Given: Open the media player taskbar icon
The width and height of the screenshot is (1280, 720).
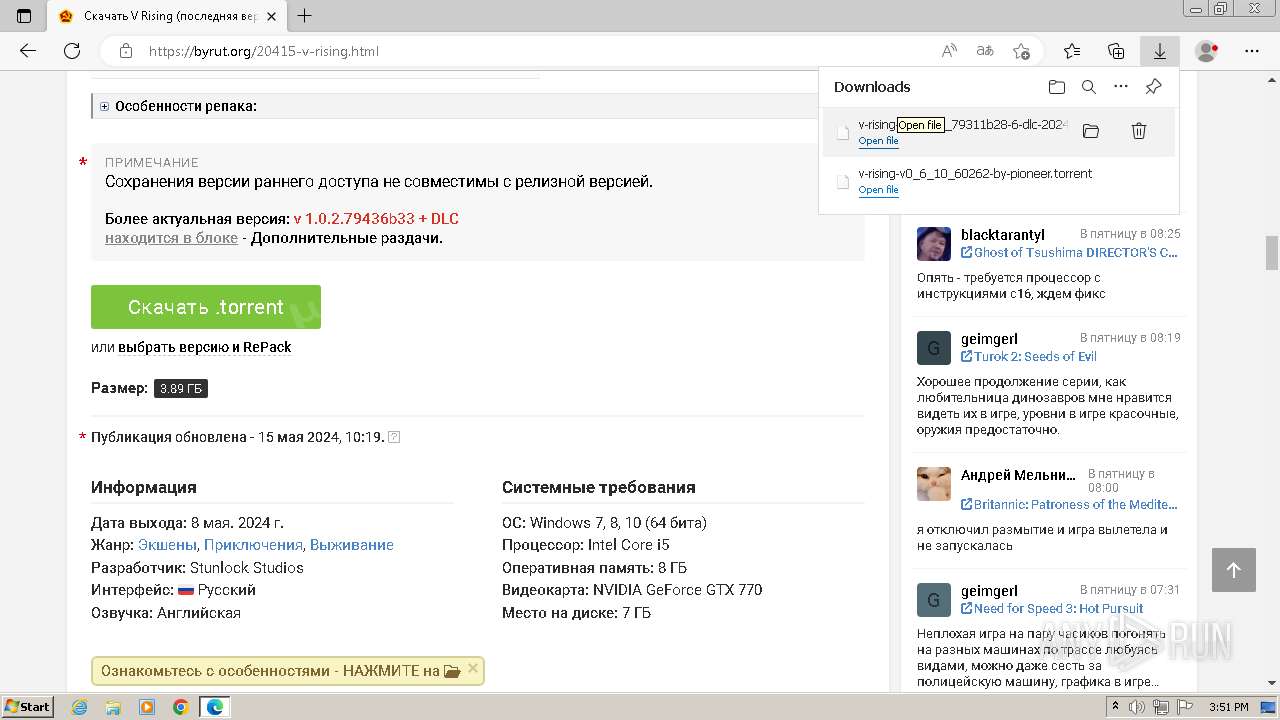Looking at the screenshot, I should click(147, 707).
